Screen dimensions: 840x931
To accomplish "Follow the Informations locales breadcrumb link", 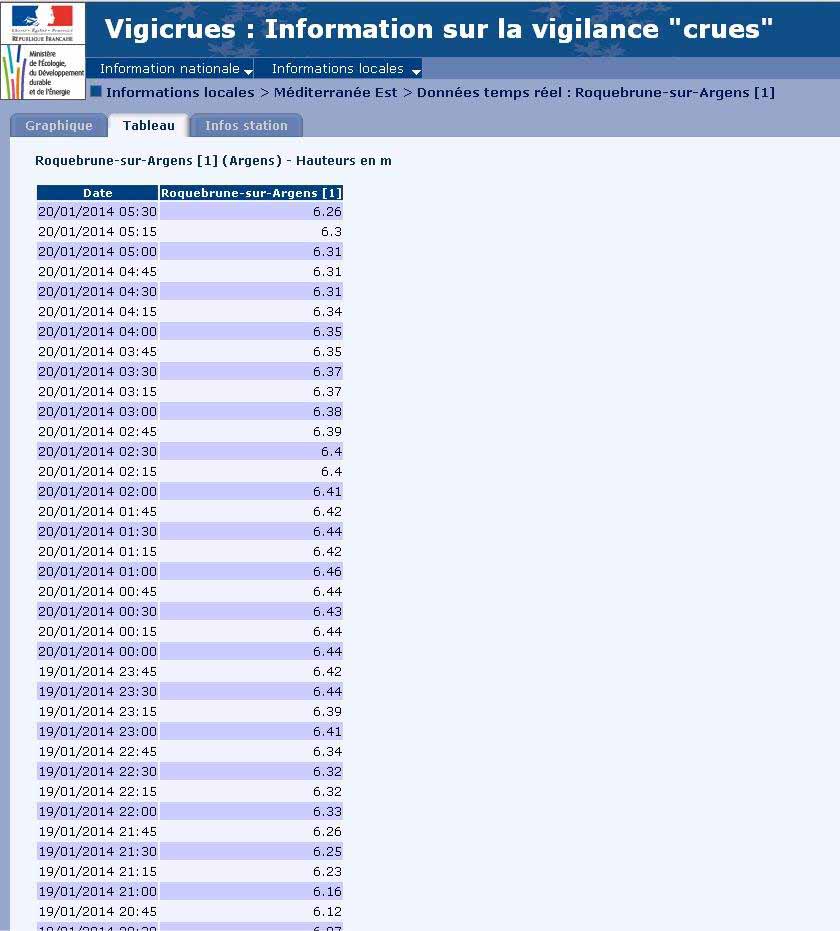I will click(180, 93).
